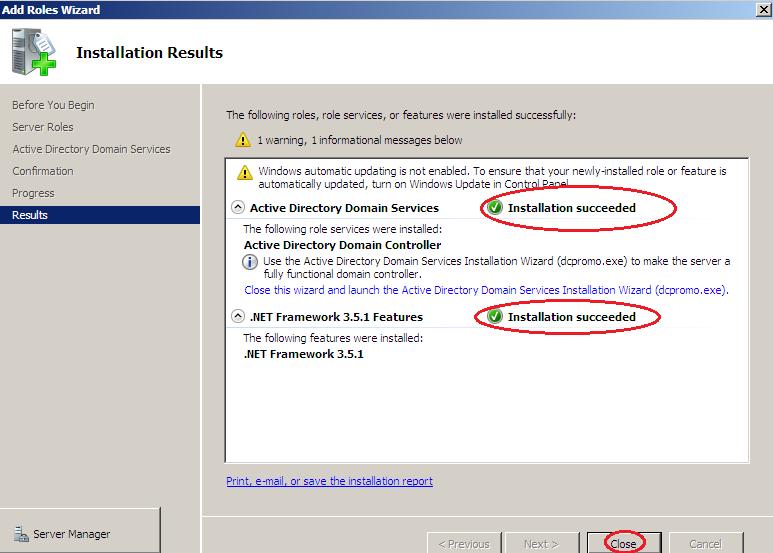Click 'Installation succeeded' for .NET Framework 3.5.1 Features
The height and width of the screenshot is (553, 773).
(x=572, y=317)
